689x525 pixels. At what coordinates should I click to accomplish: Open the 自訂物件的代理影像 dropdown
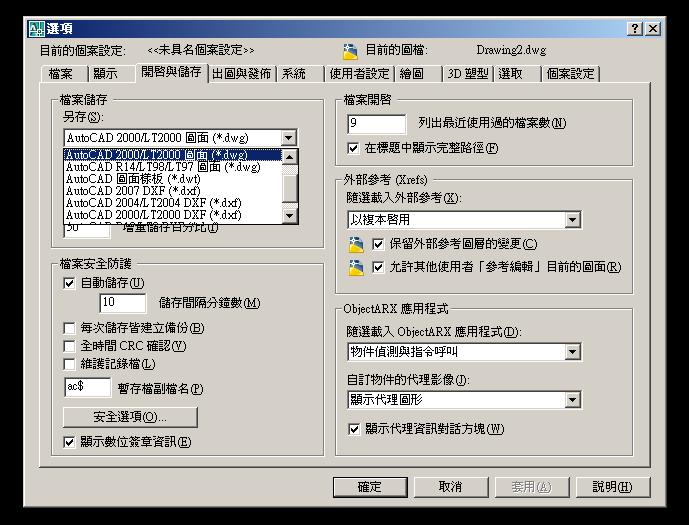click(x=573, y=400)
